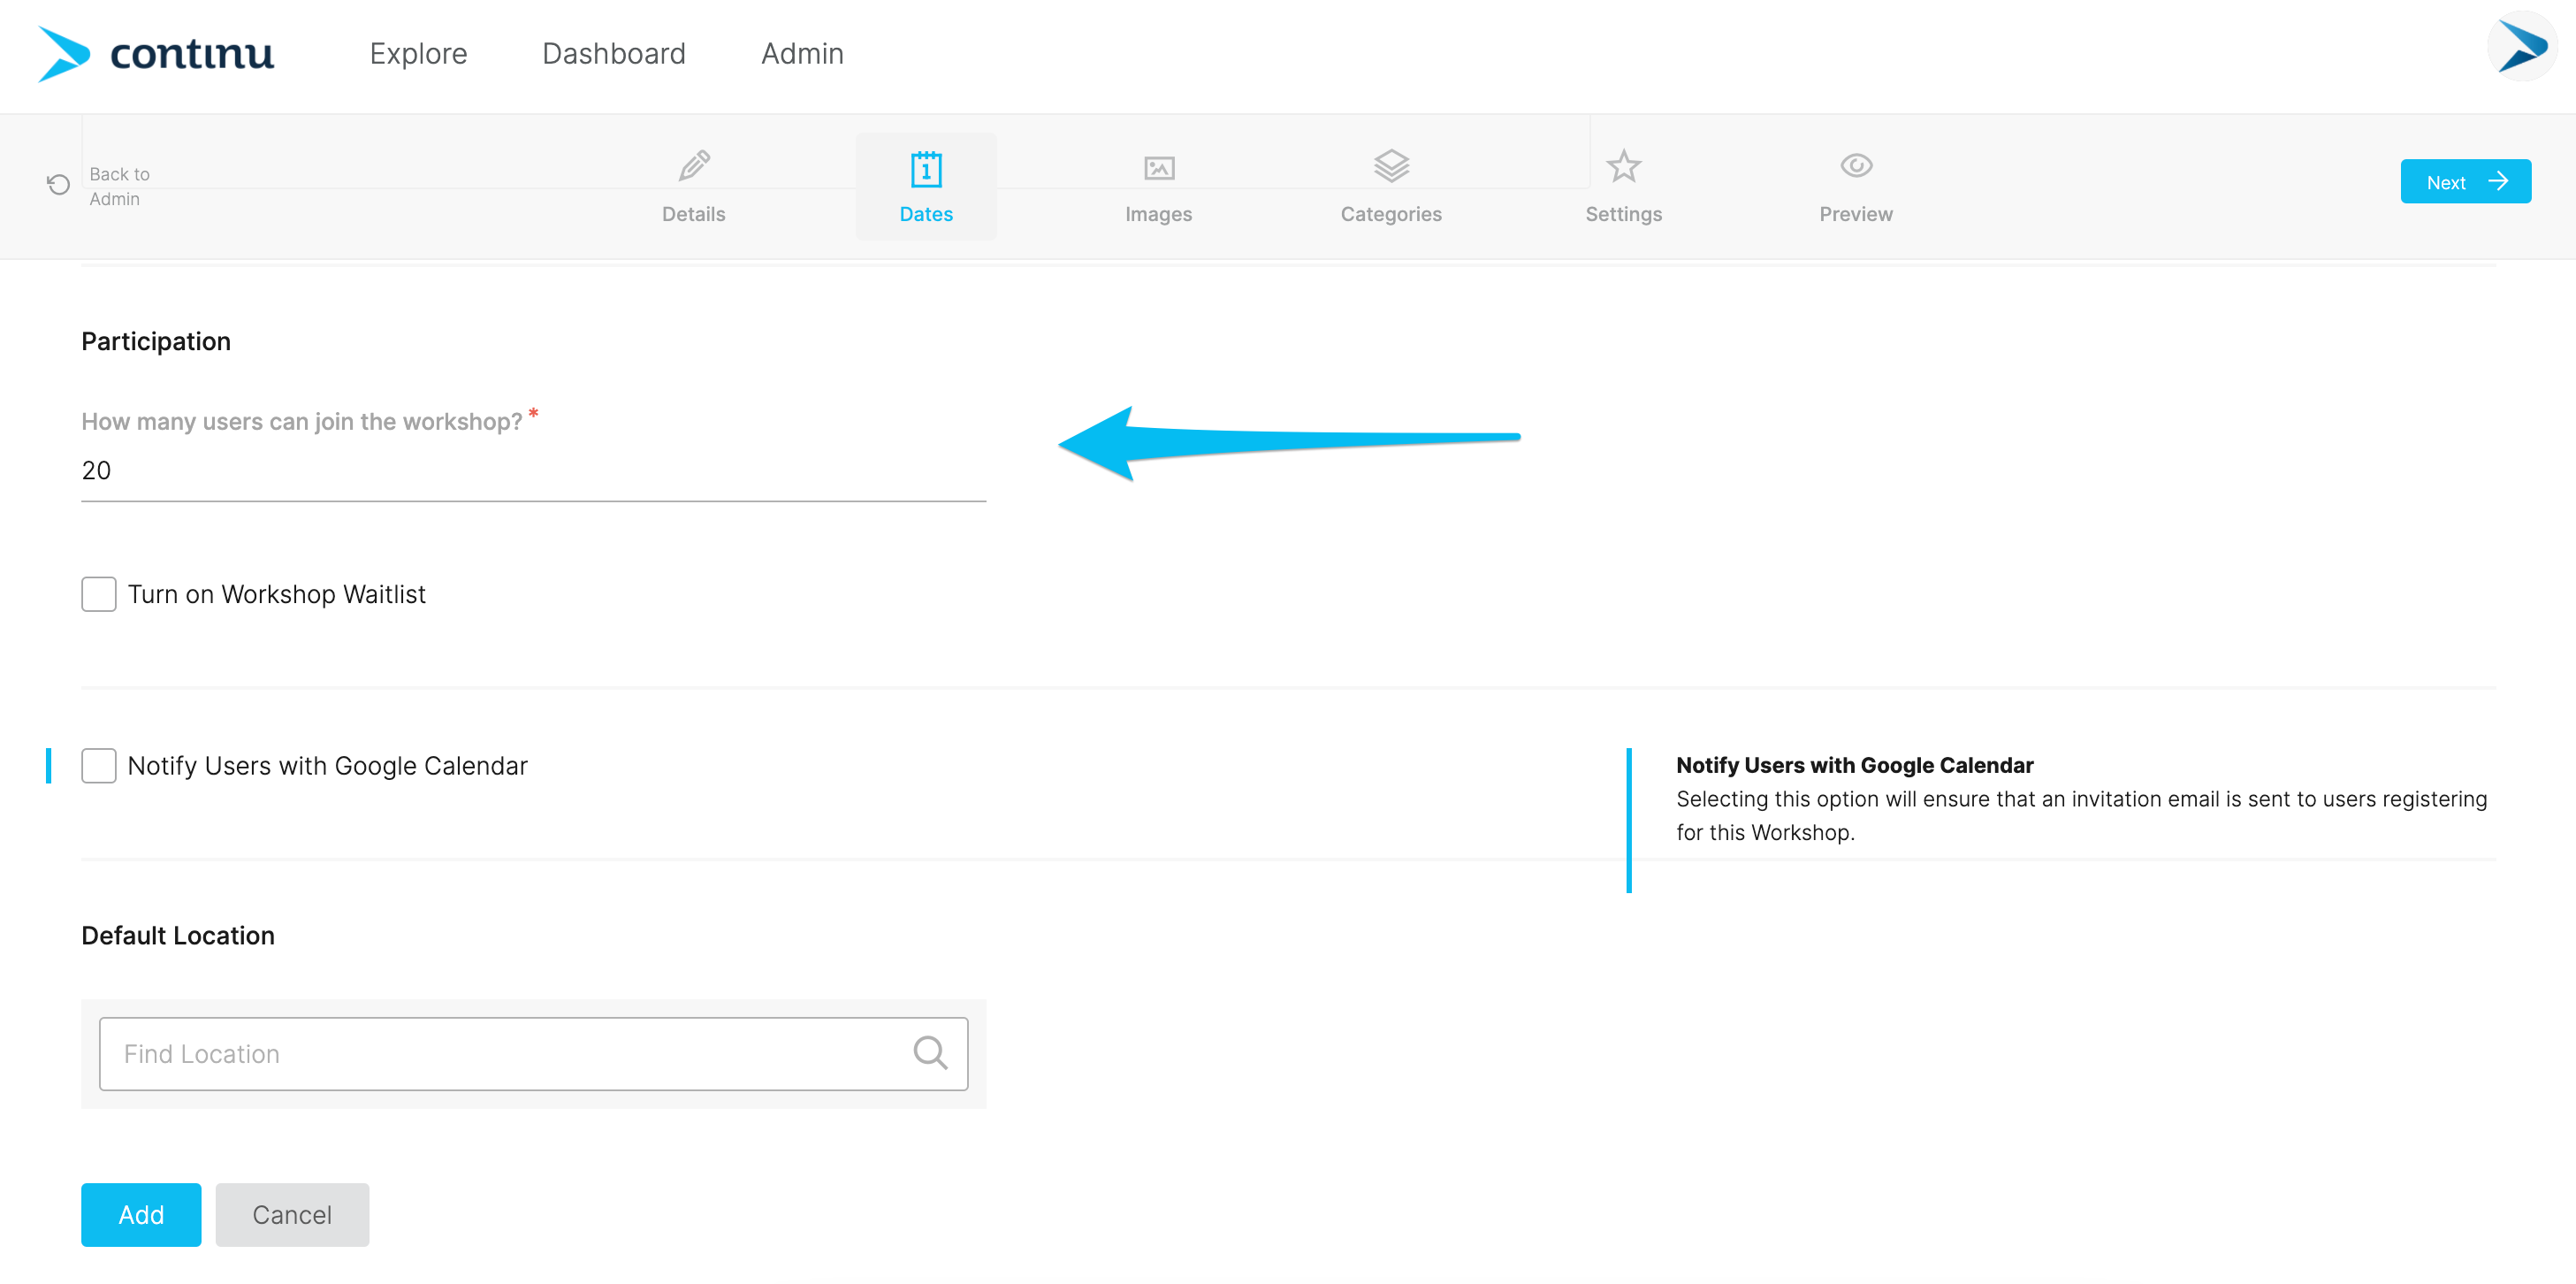Open the Preview step label

(x=1856, y=214)
